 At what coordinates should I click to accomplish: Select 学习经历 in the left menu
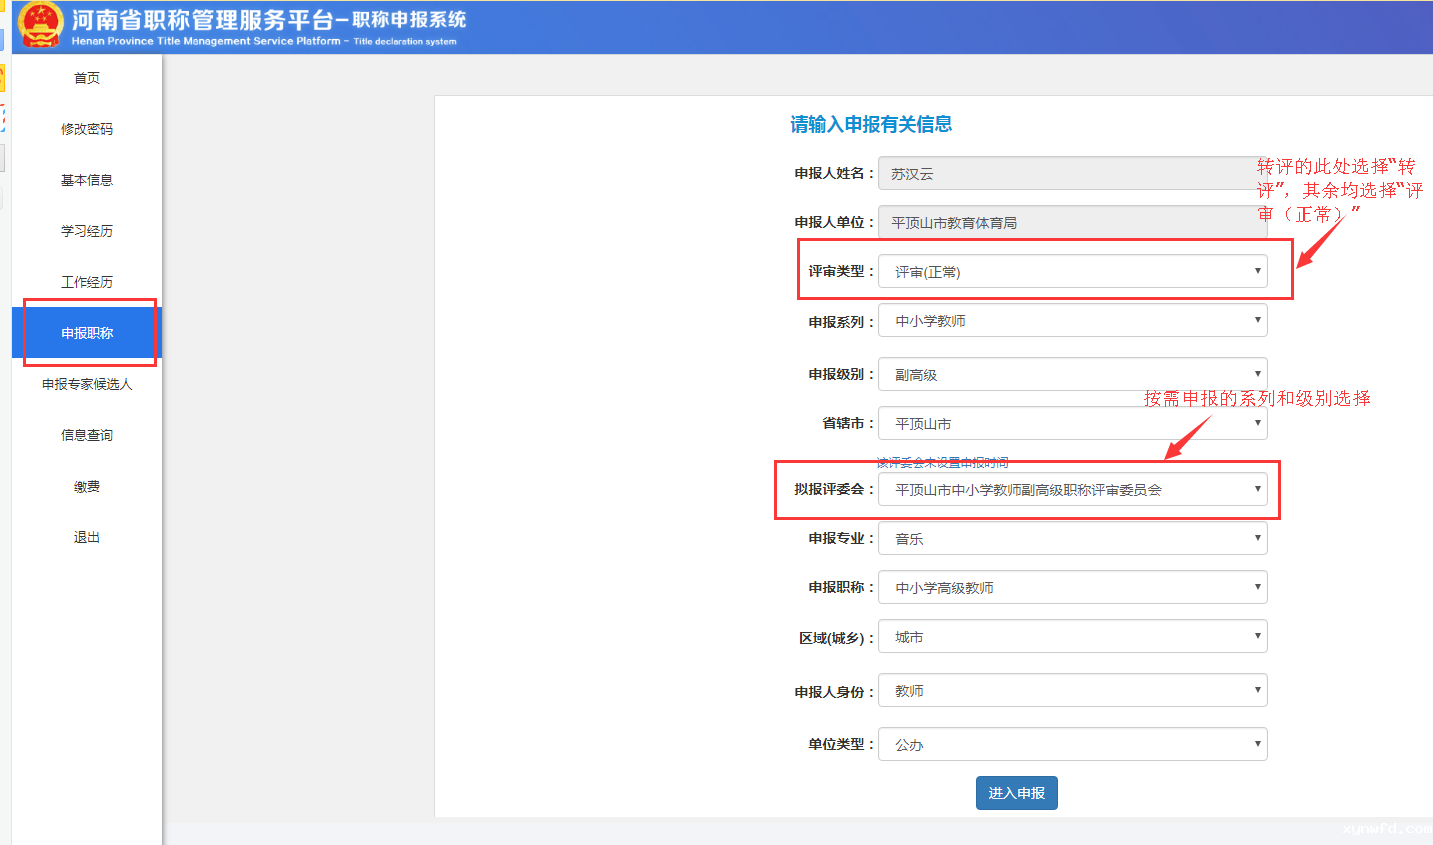[x=87, y=231]
